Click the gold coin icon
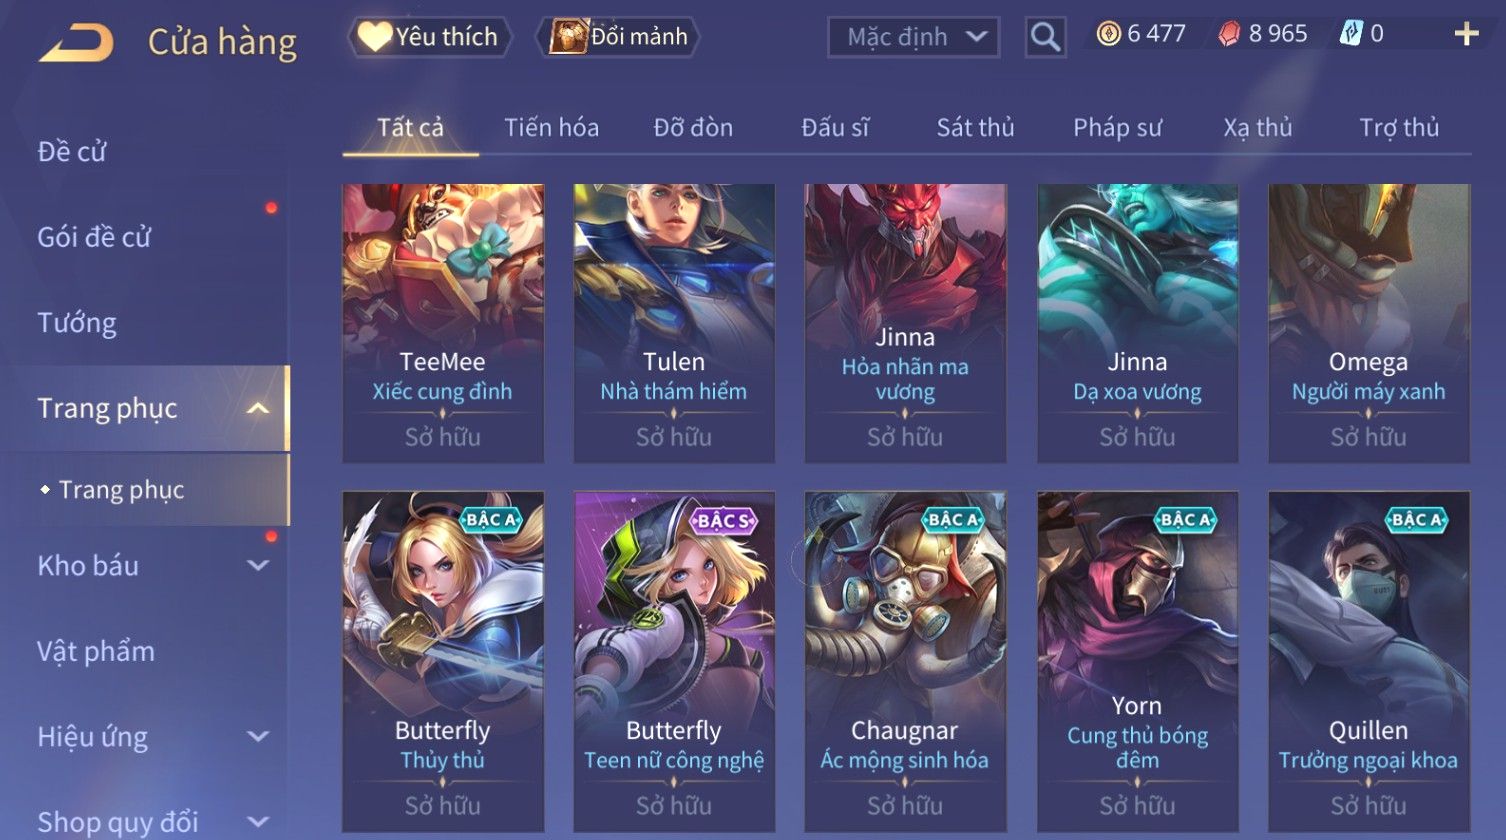The width and height of the screenshot is (1506, 840). pos(1108,34)
